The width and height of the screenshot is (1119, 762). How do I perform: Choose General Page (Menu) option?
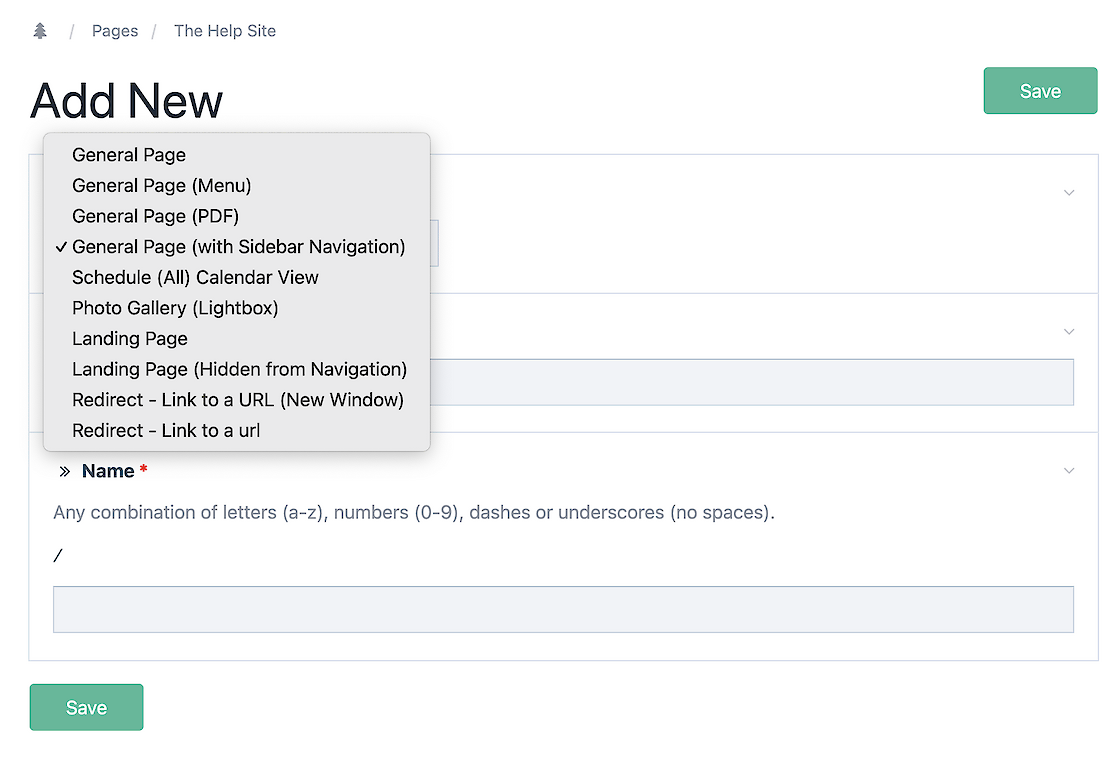coord(161,186)
